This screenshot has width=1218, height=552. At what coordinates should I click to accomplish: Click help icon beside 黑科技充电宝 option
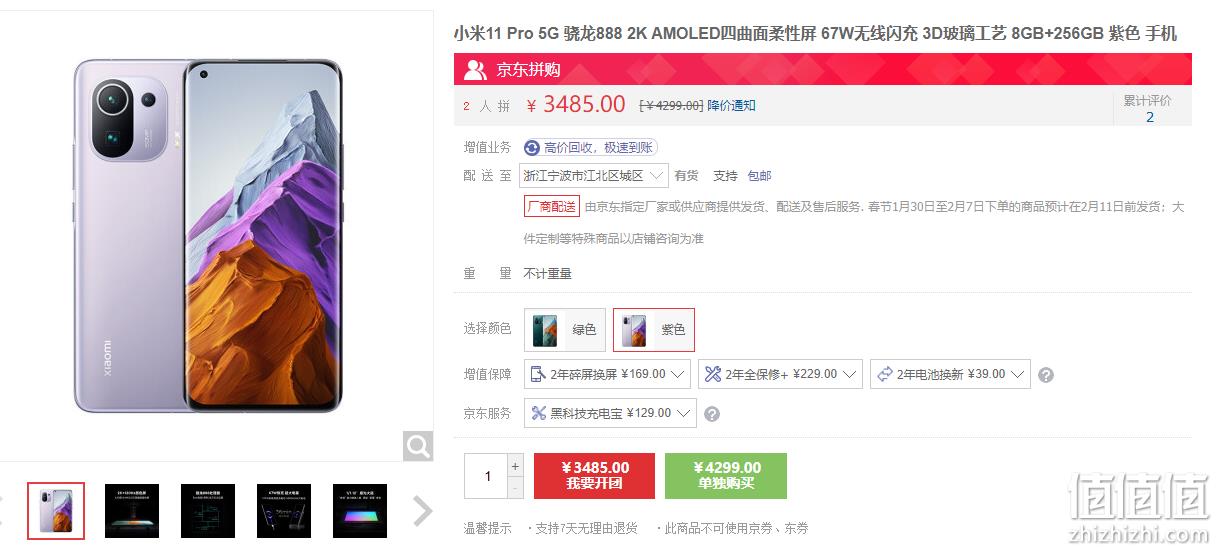[x=712, y=413]
